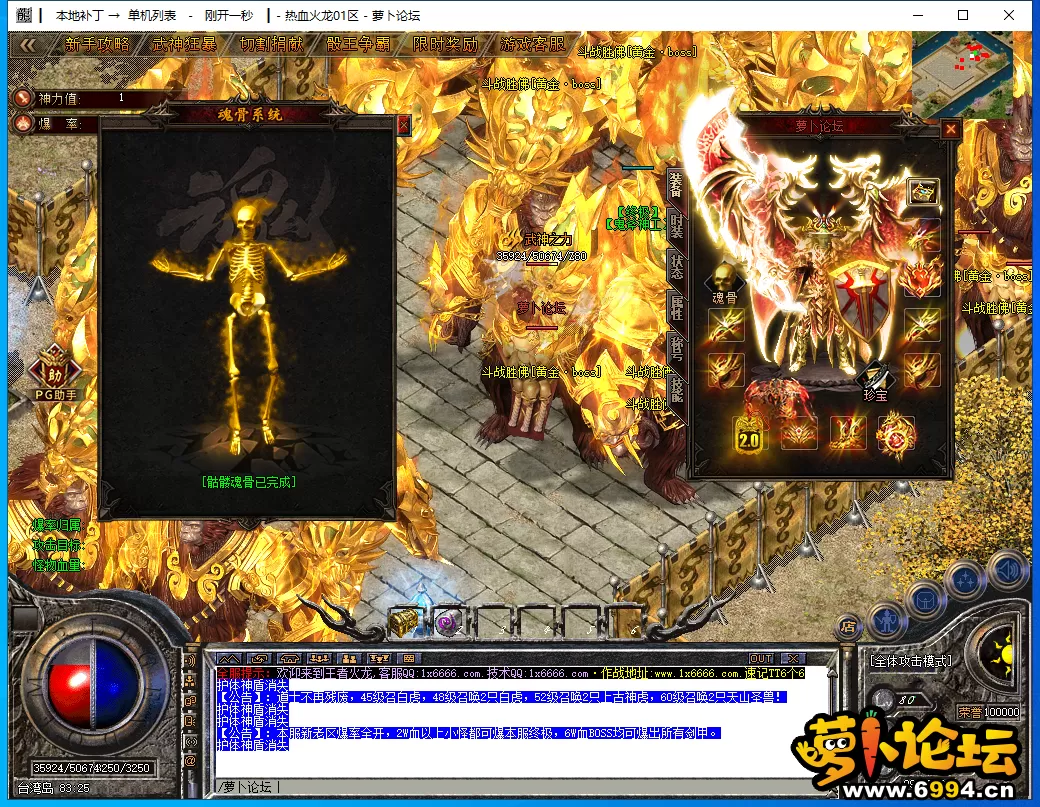Image resolution: width=1040 pixels, height=807 pixels.
Task: Switch to the 装备 tab
Action: 675,185
